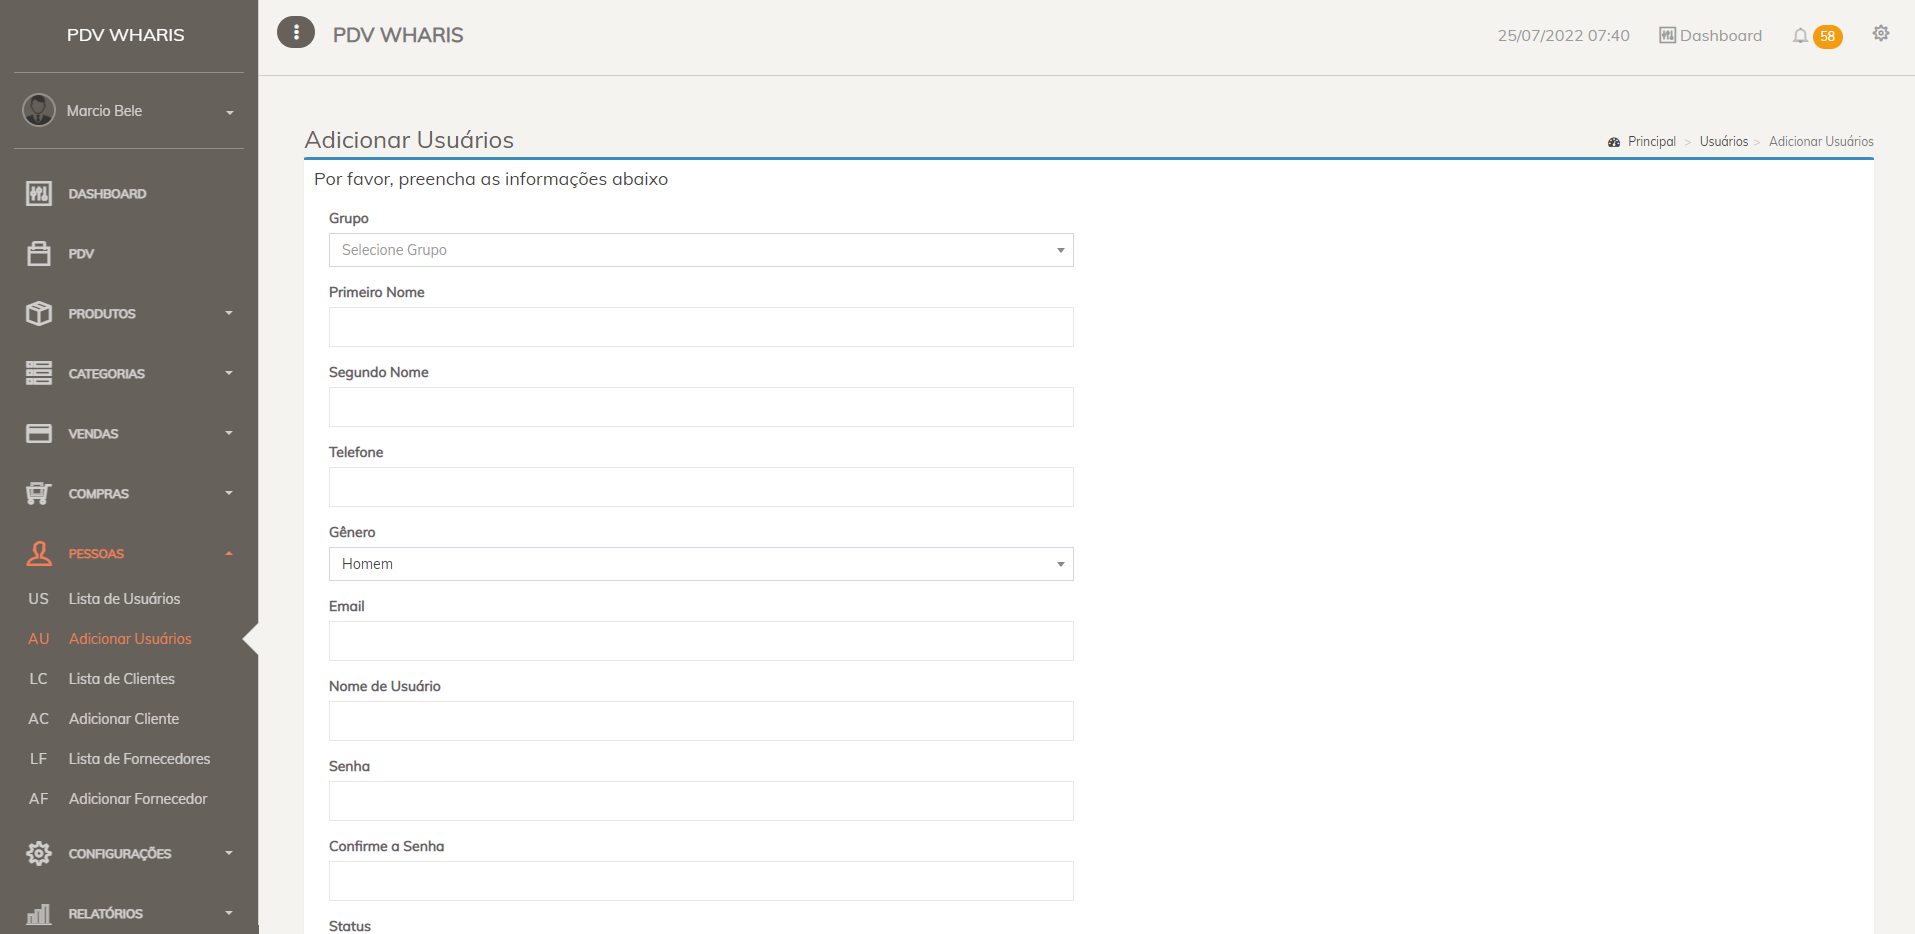Click the Dashboard sidebar icon
The image size is (1915, 934).
pos(39,193)
